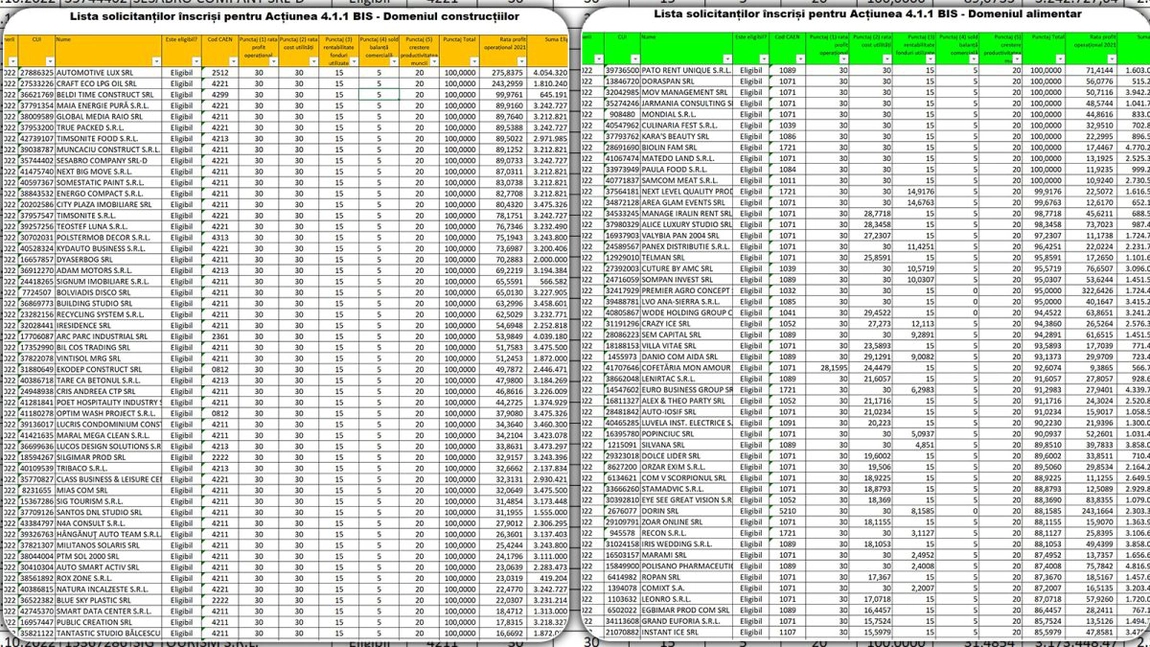Open the Nume filter in the orange construction table

[155, 62]
